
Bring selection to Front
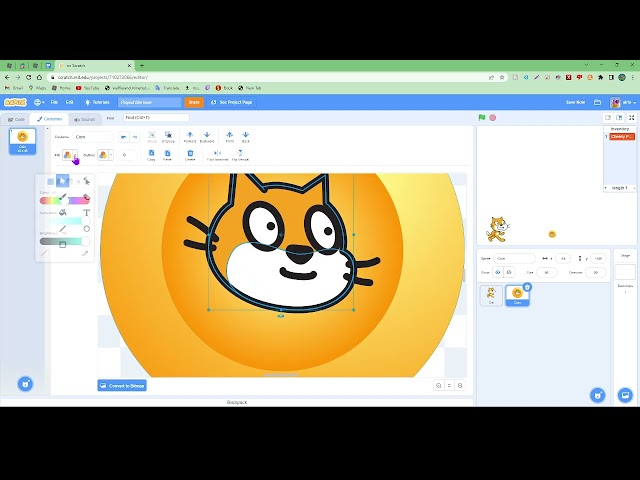click(230, 137)
